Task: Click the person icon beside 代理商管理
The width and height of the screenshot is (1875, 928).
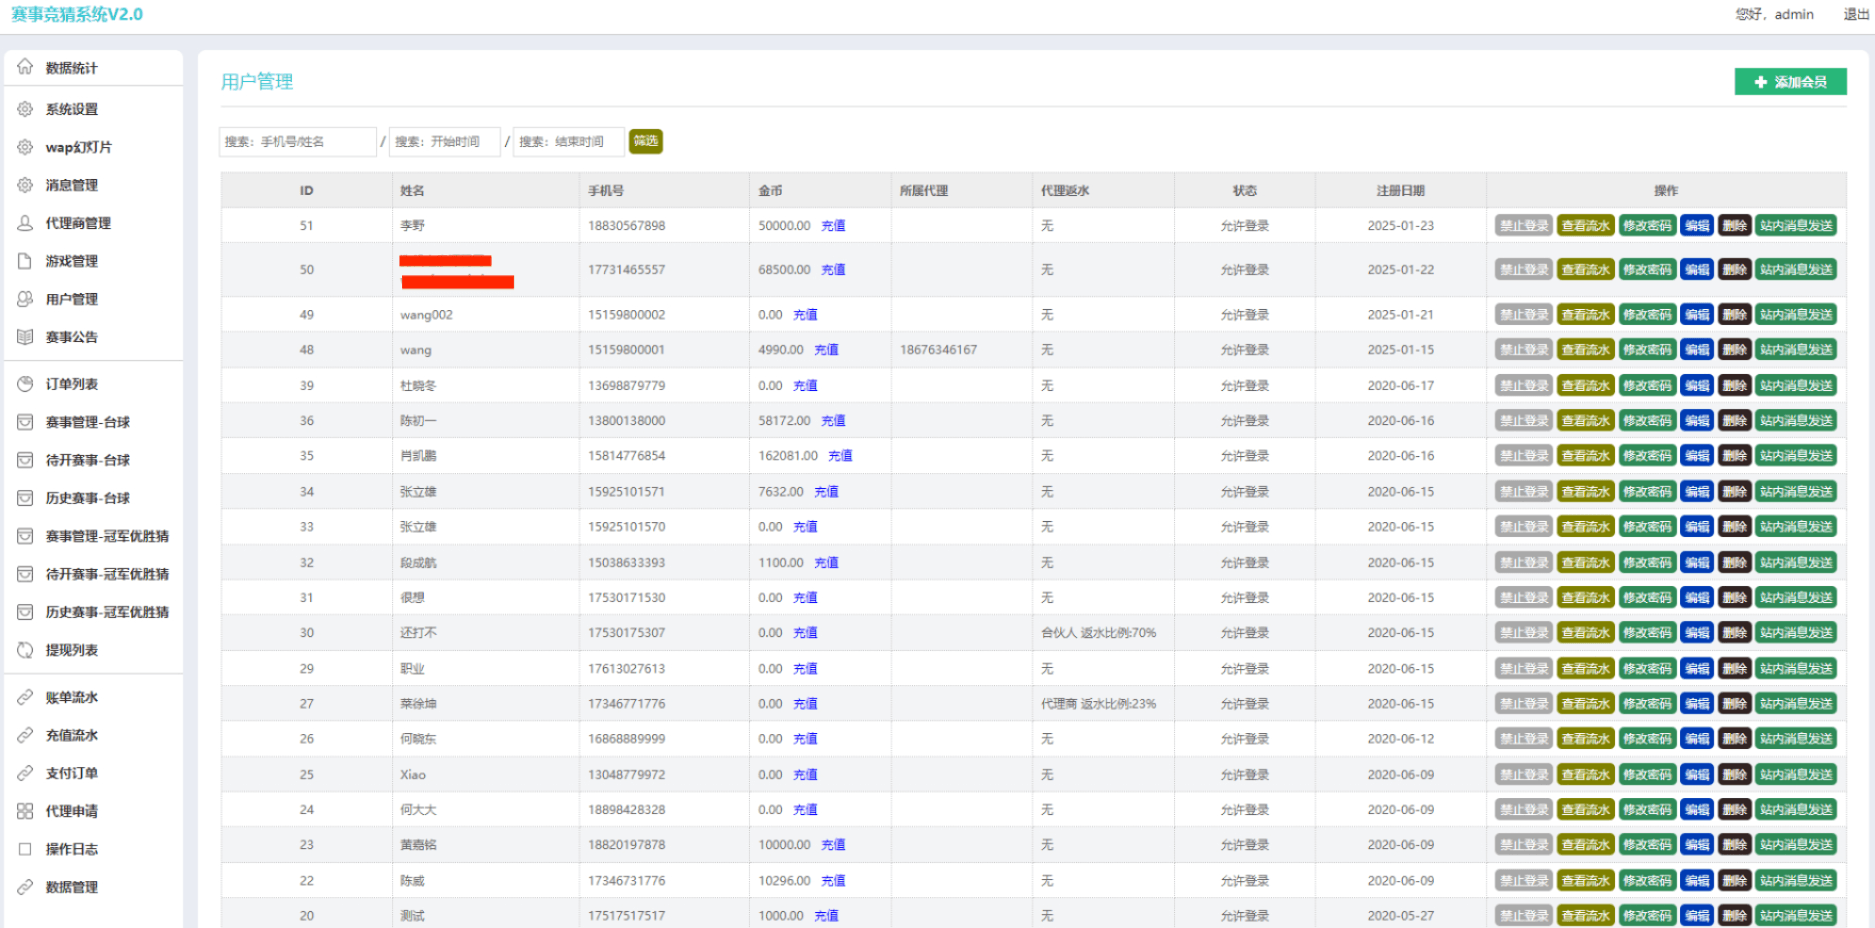Action: coord(25,223)
